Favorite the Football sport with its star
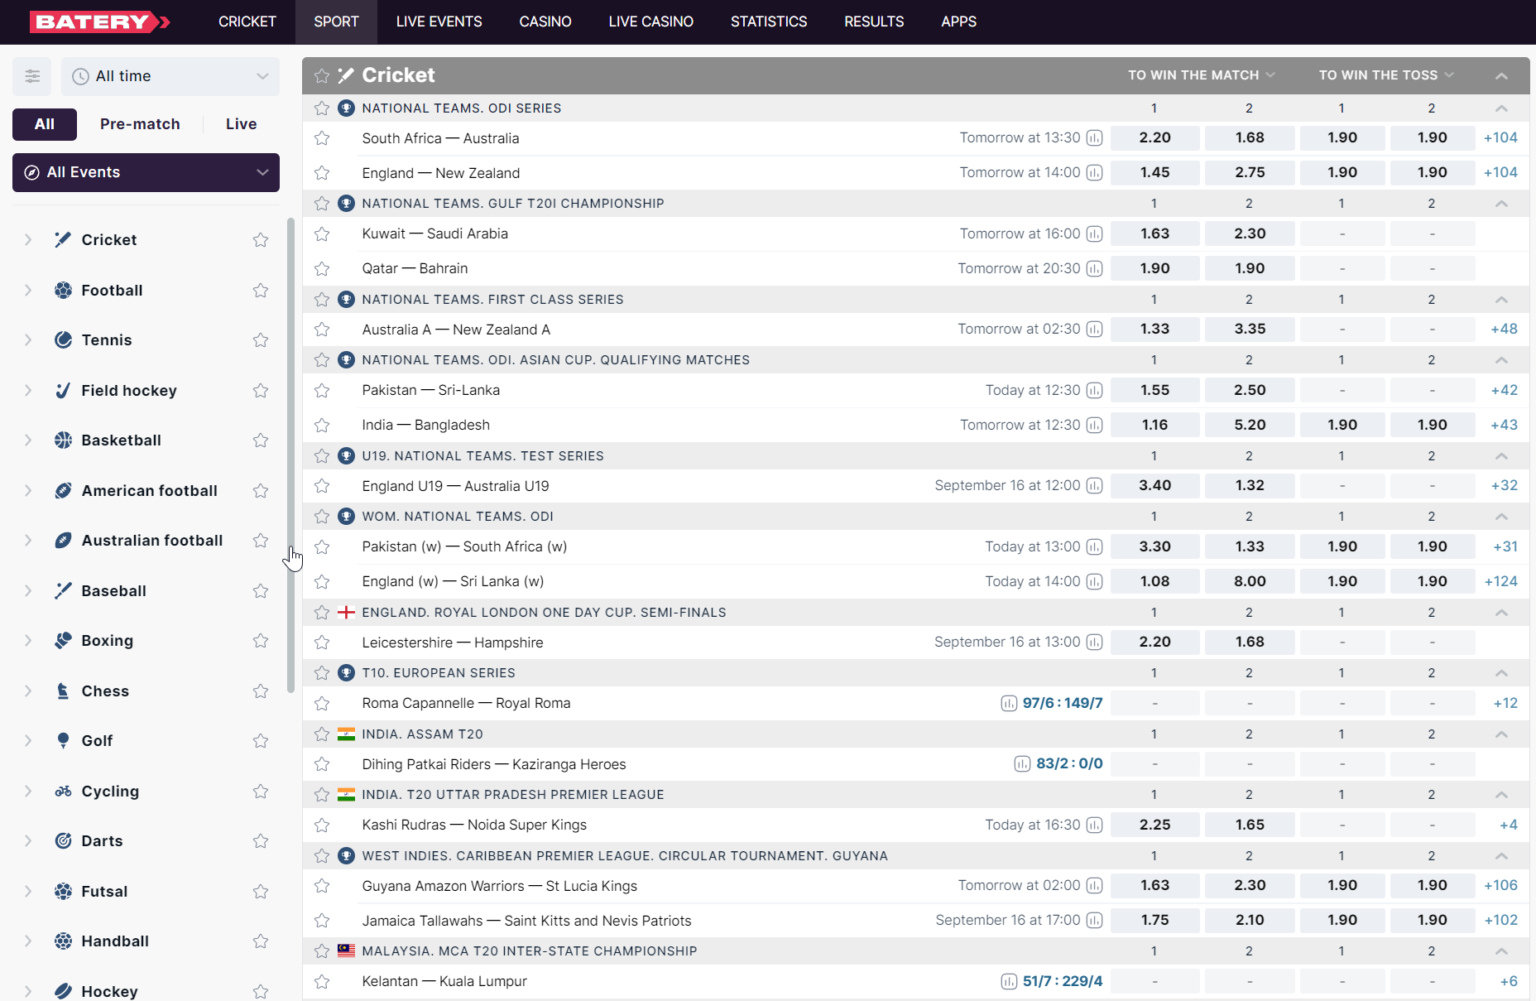1536x1001 pixels. click(x=261, y=290)
